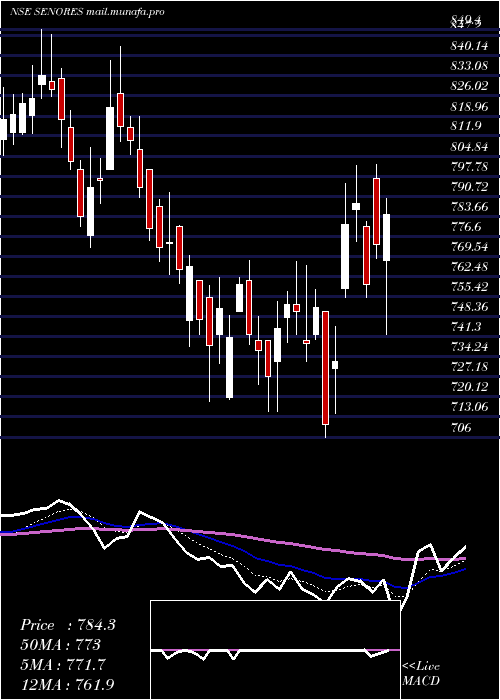The height and width of the screenshot is (700, 500).
Task: Select the 720.12 price level label
Action: [x=469, y=387]
